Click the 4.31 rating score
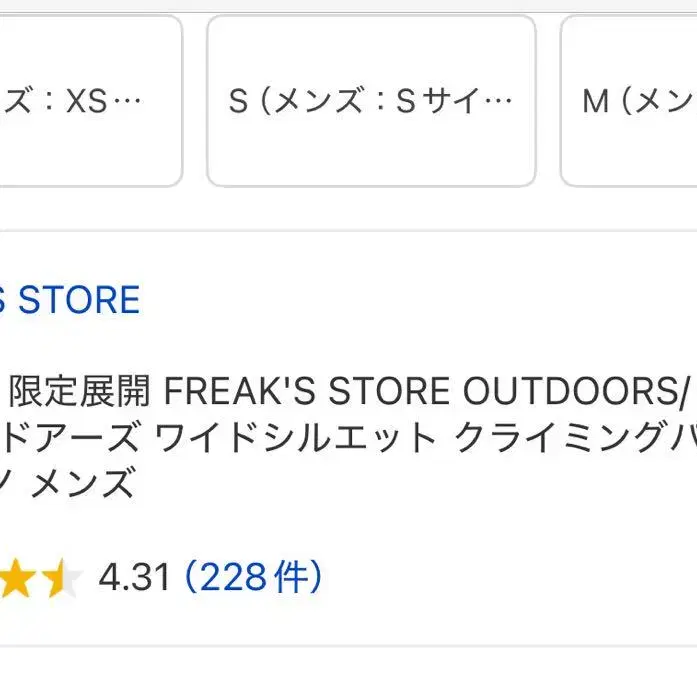Viewport: 697px width, 697px height. click(134, 577)
